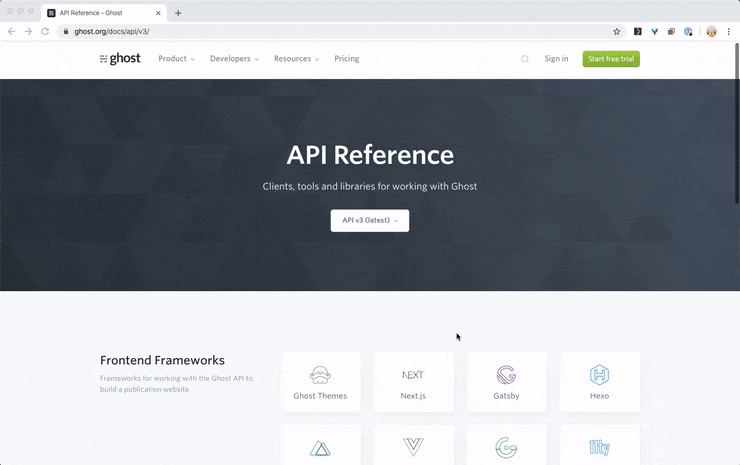Click the Ghost logo in header
This screenshot has height=465, width=740.
pos(120,59)
